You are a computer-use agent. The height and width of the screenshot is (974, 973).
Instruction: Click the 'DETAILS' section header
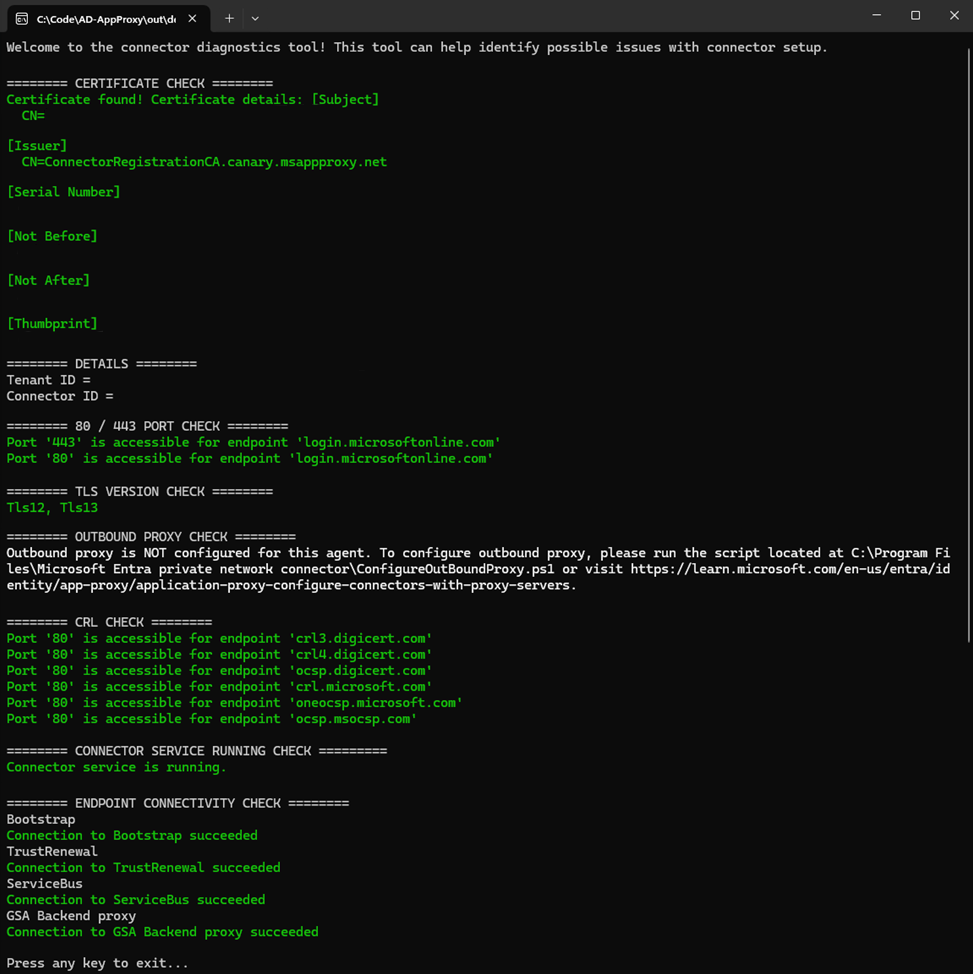(x=101, y=364)
